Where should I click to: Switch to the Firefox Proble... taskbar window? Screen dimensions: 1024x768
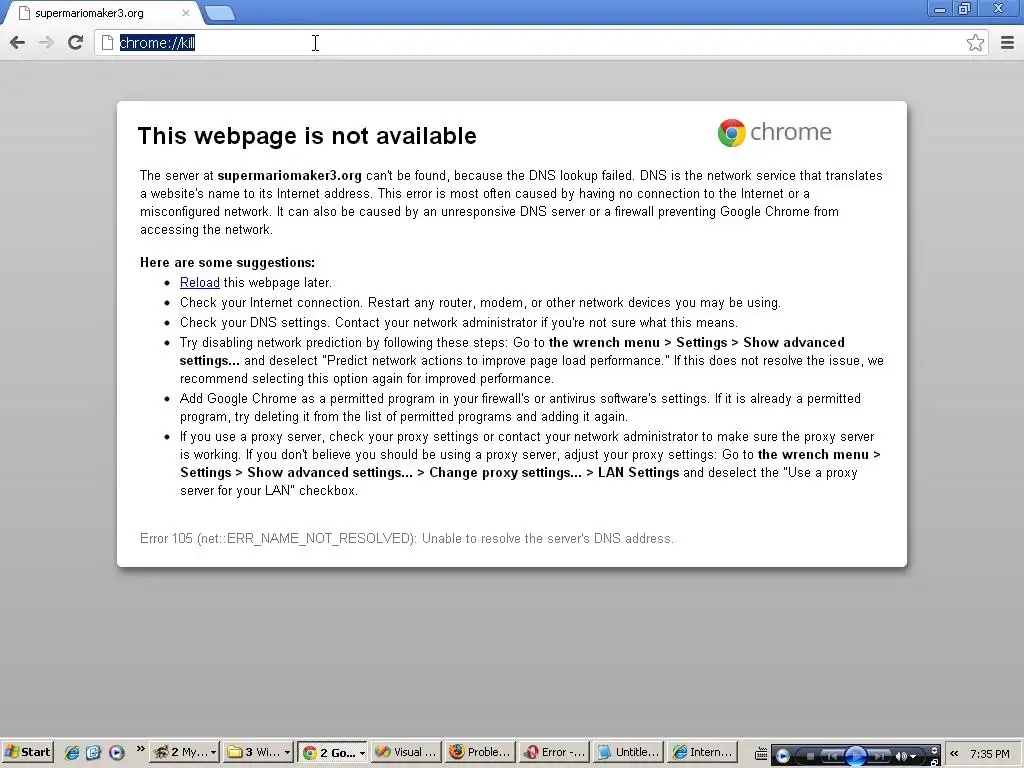(x=480, y=752)
